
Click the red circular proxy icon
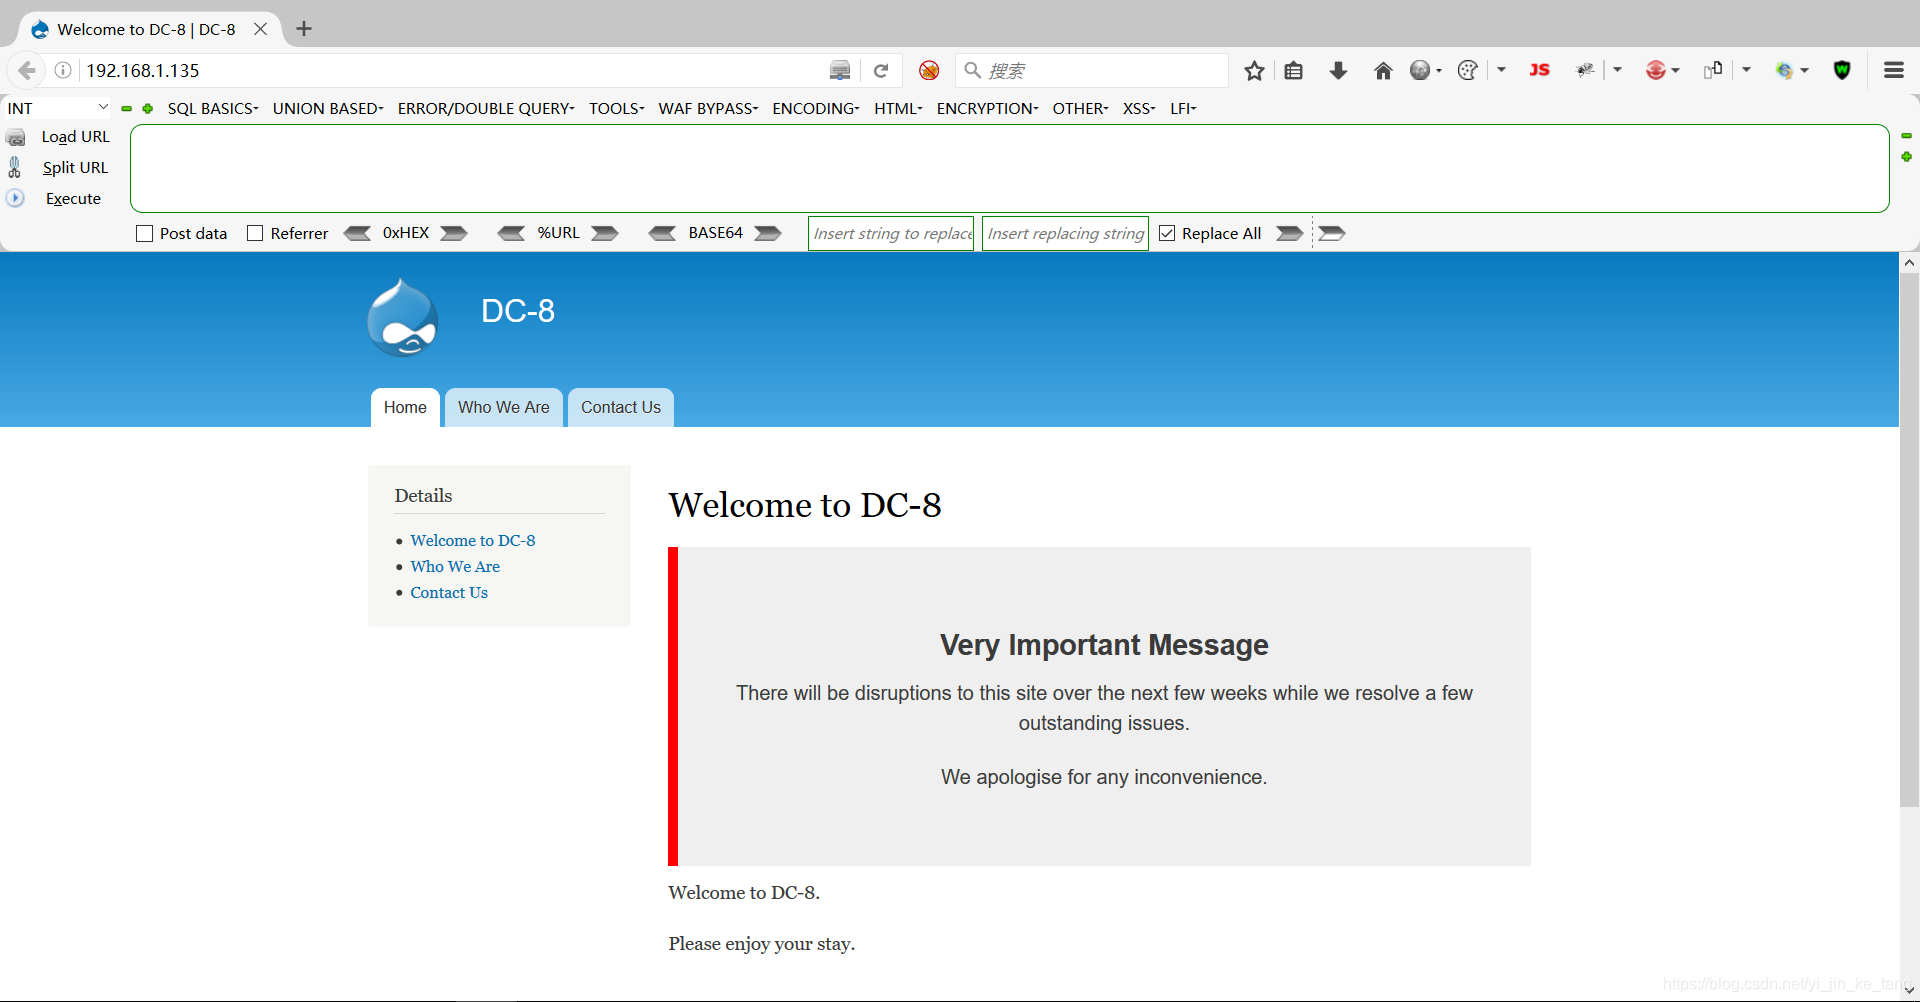[1656, 70]
